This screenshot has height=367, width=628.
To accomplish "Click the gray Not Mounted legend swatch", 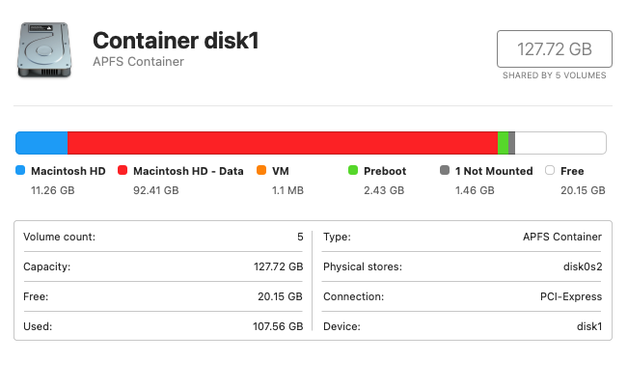I will coord(444,170).
